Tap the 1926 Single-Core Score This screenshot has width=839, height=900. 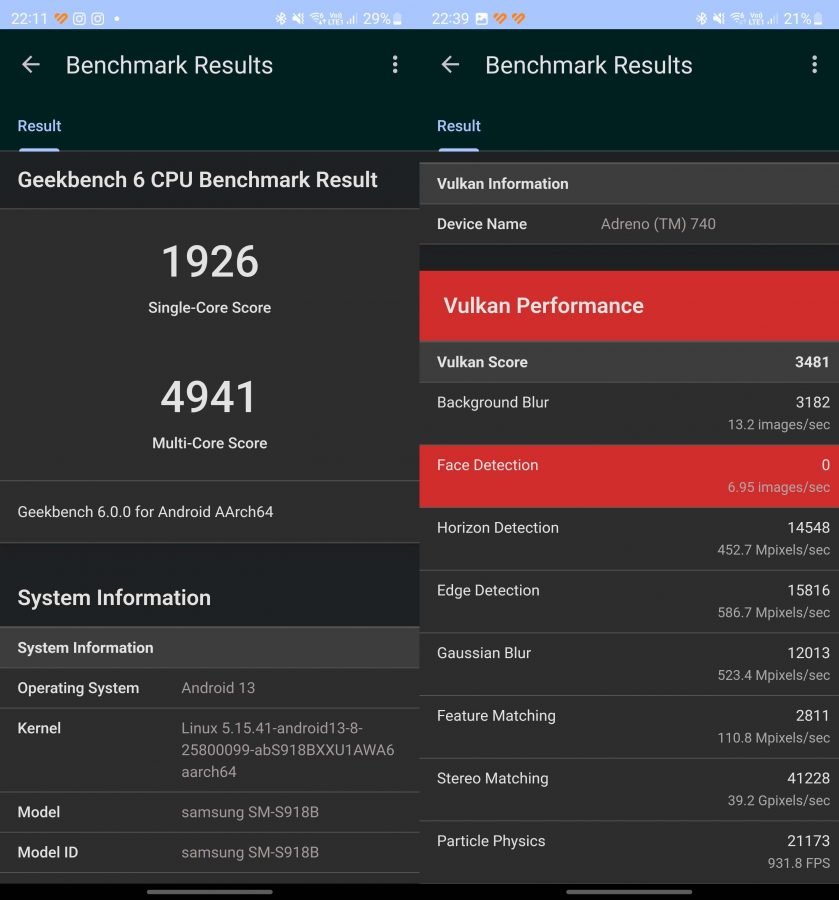tap(210, 262)
